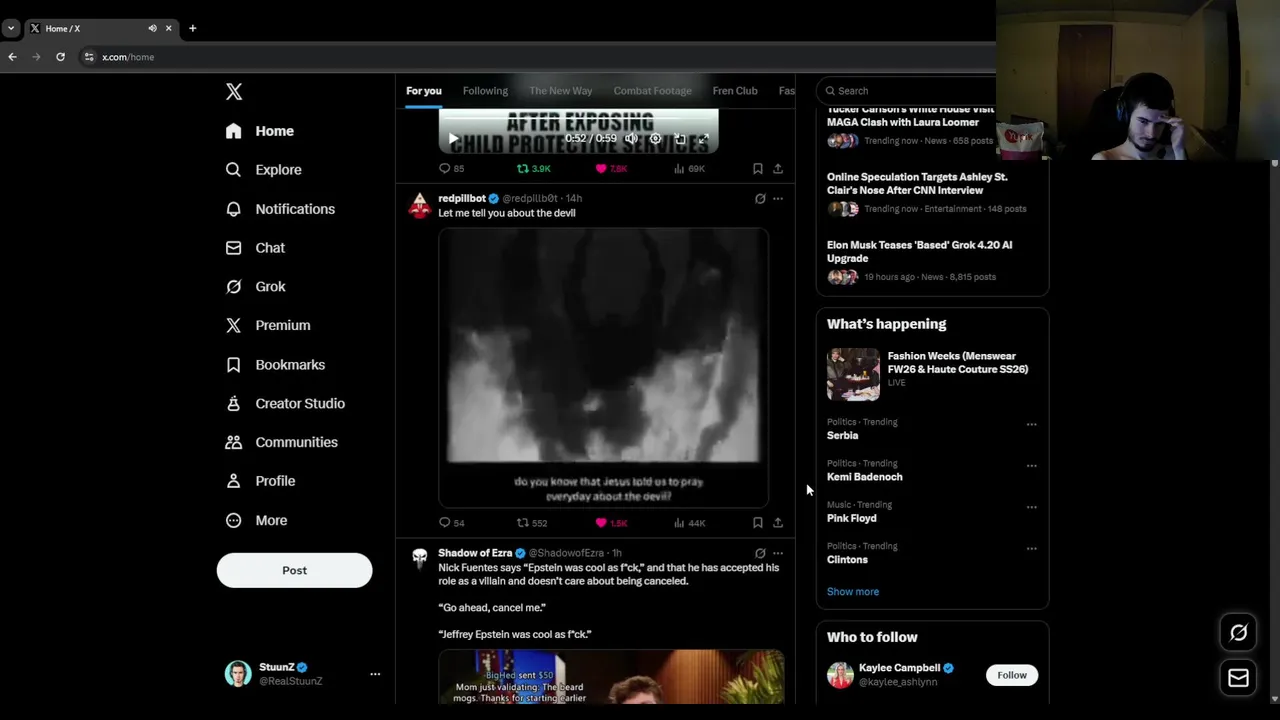Open top video settings gear
This screenshot has width=1280, height=720.
[655, 139]
